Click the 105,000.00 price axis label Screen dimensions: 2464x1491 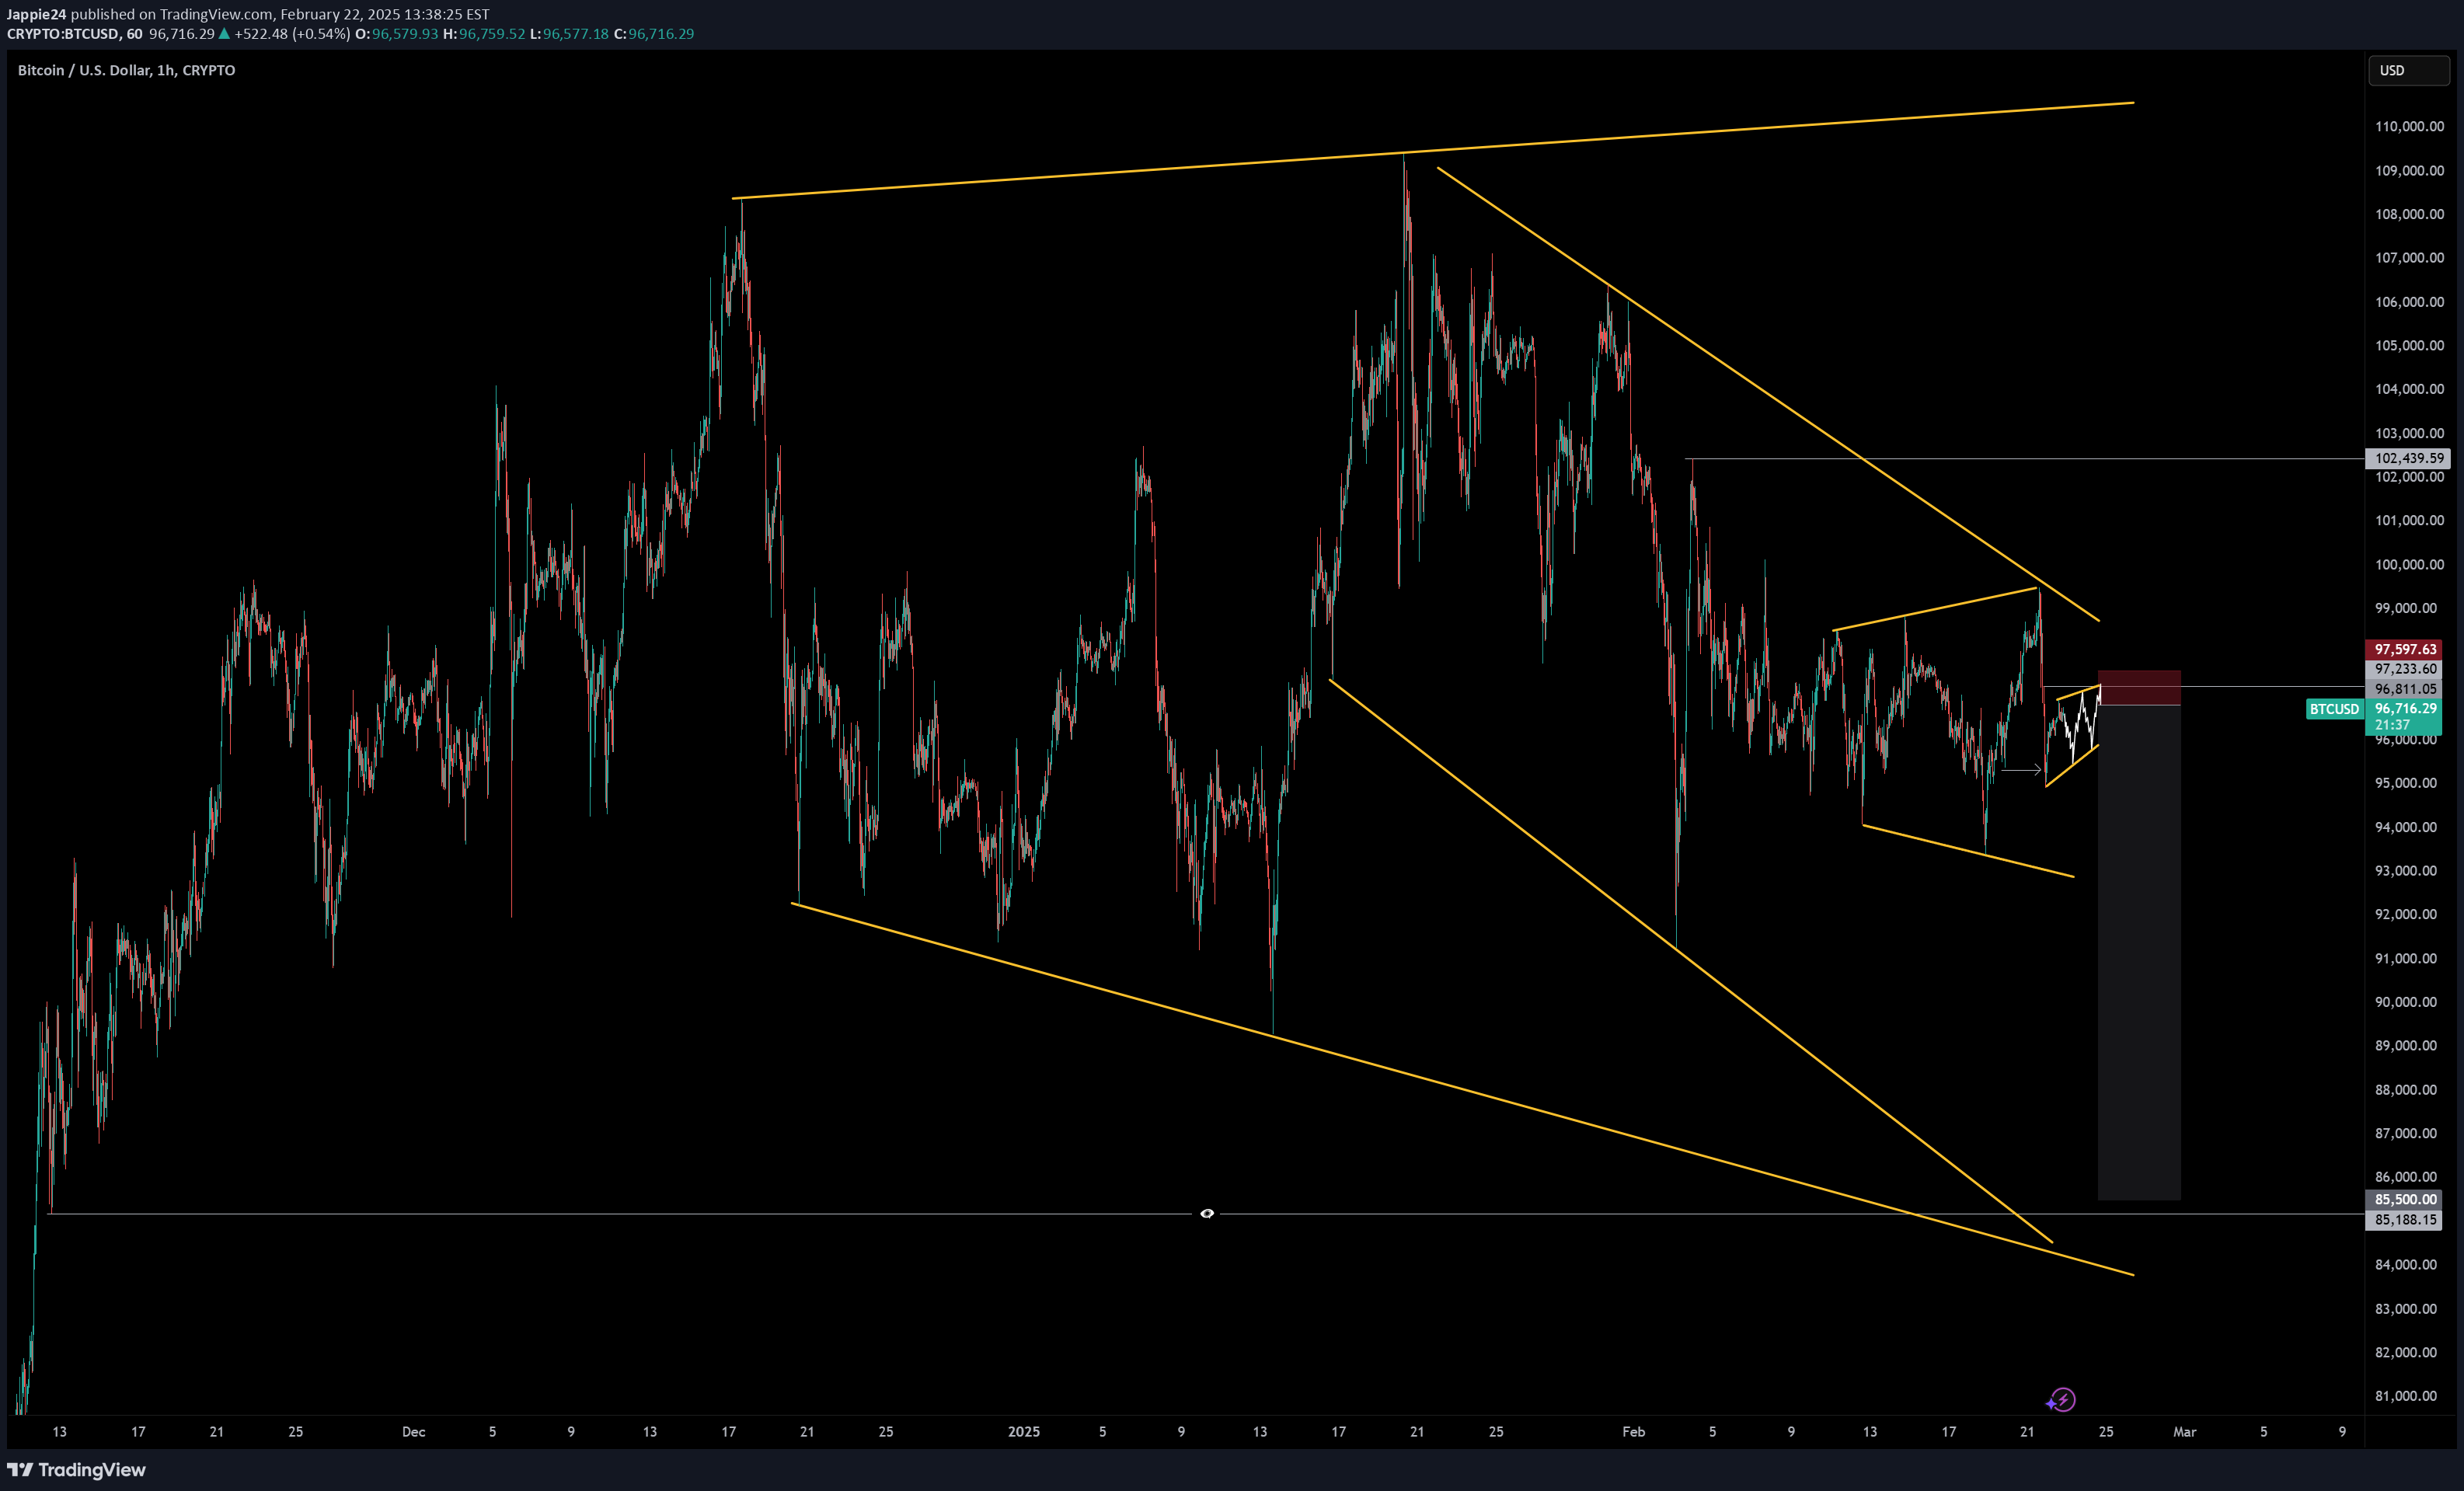2409,345
